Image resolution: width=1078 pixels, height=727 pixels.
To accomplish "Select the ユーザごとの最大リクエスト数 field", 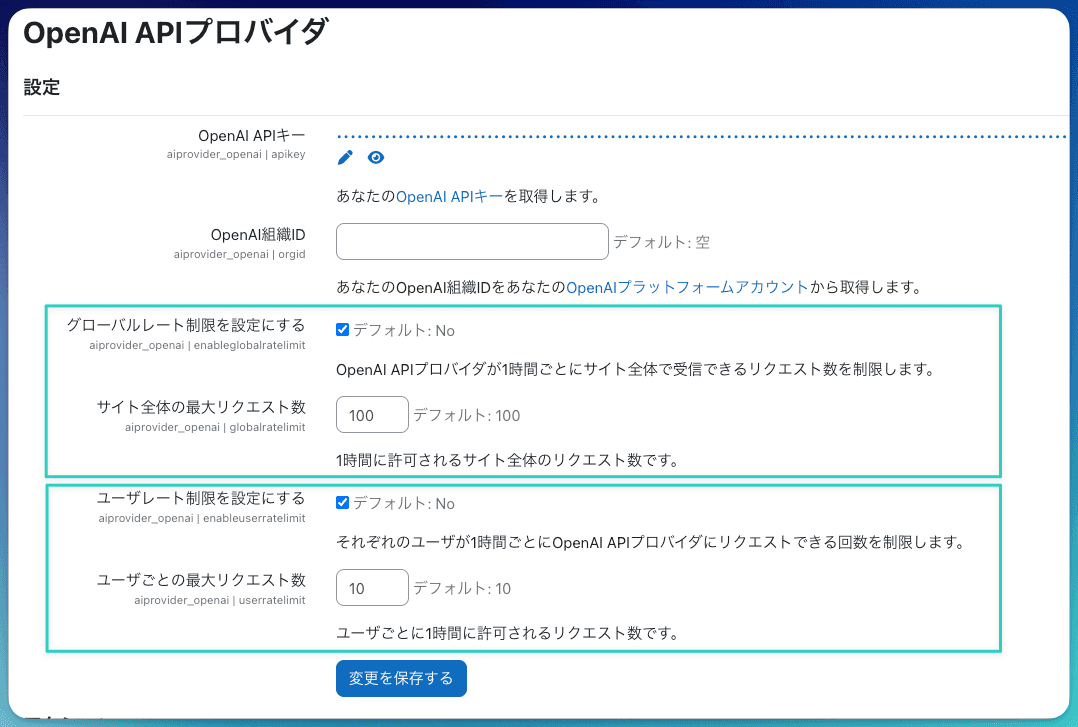I will 372,588.
